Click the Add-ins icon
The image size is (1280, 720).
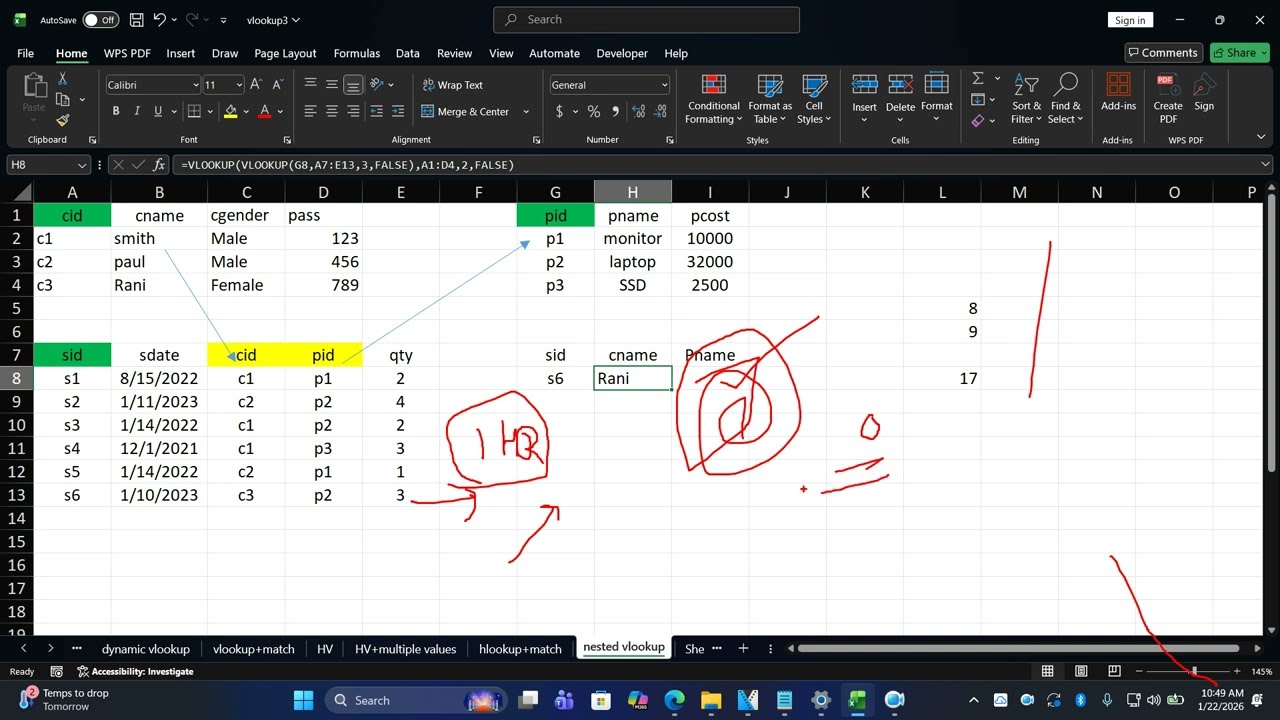point(1118,94)
